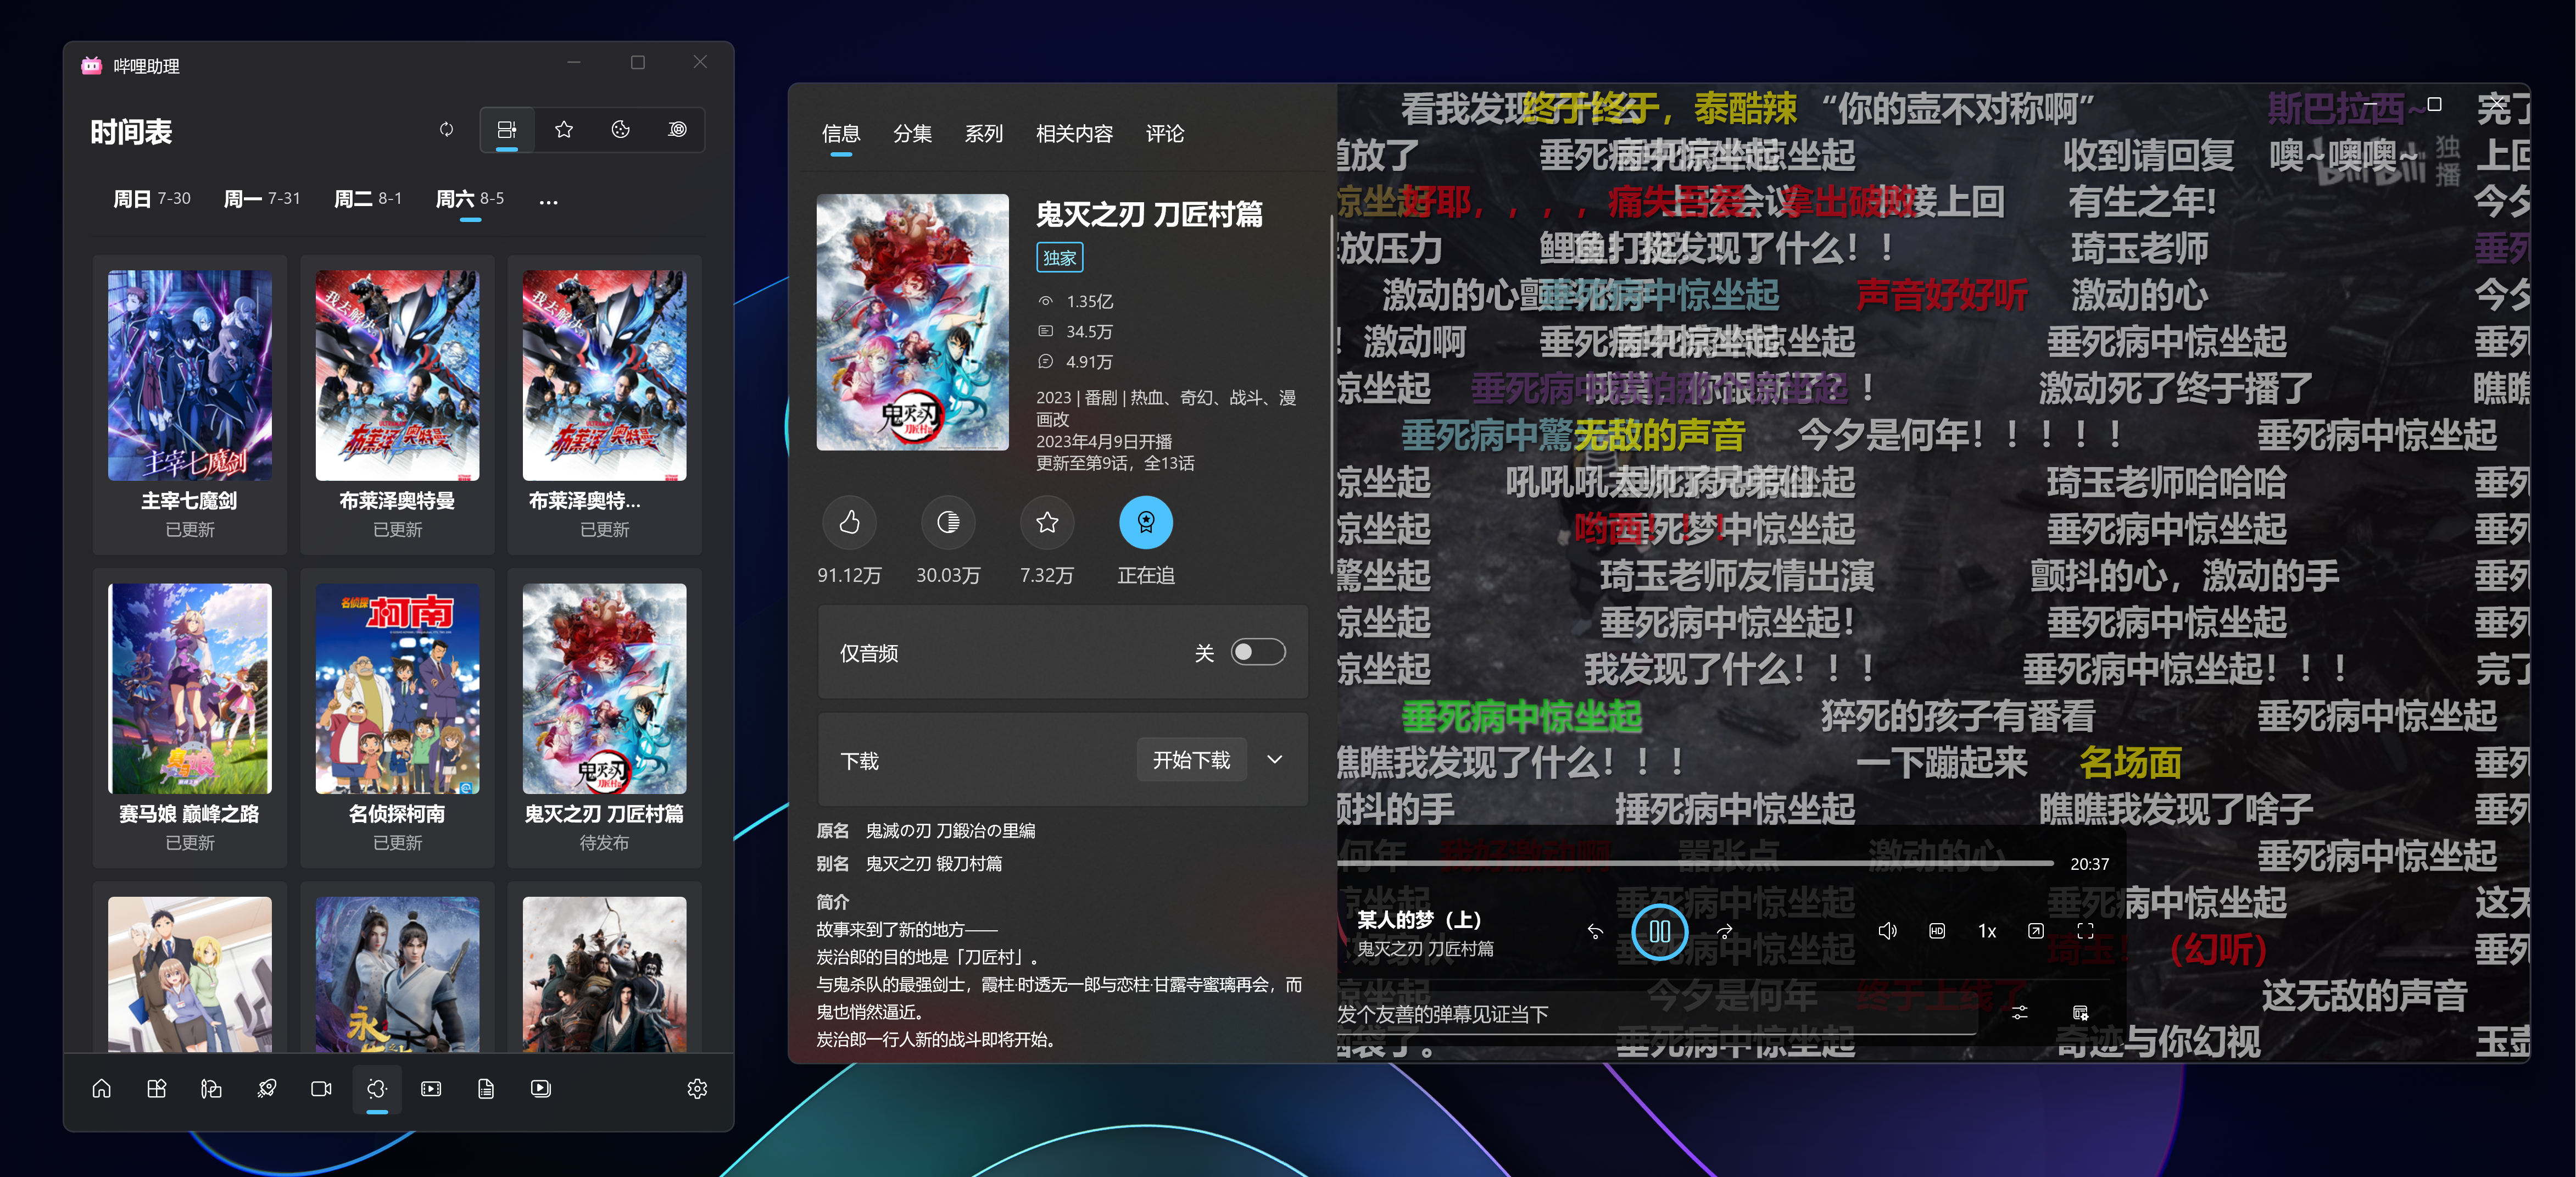Toggle the 仅音频 audio-only switch
Image resolution: width=2576 pixels, height=1177 pixels.
(x=1257, y=652)
